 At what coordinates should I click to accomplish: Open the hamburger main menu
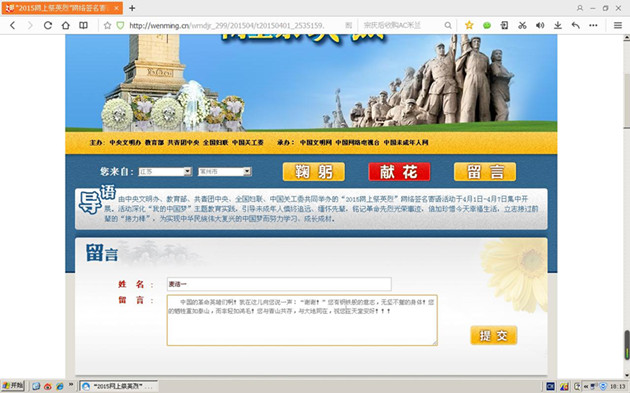tap(618, 25)
